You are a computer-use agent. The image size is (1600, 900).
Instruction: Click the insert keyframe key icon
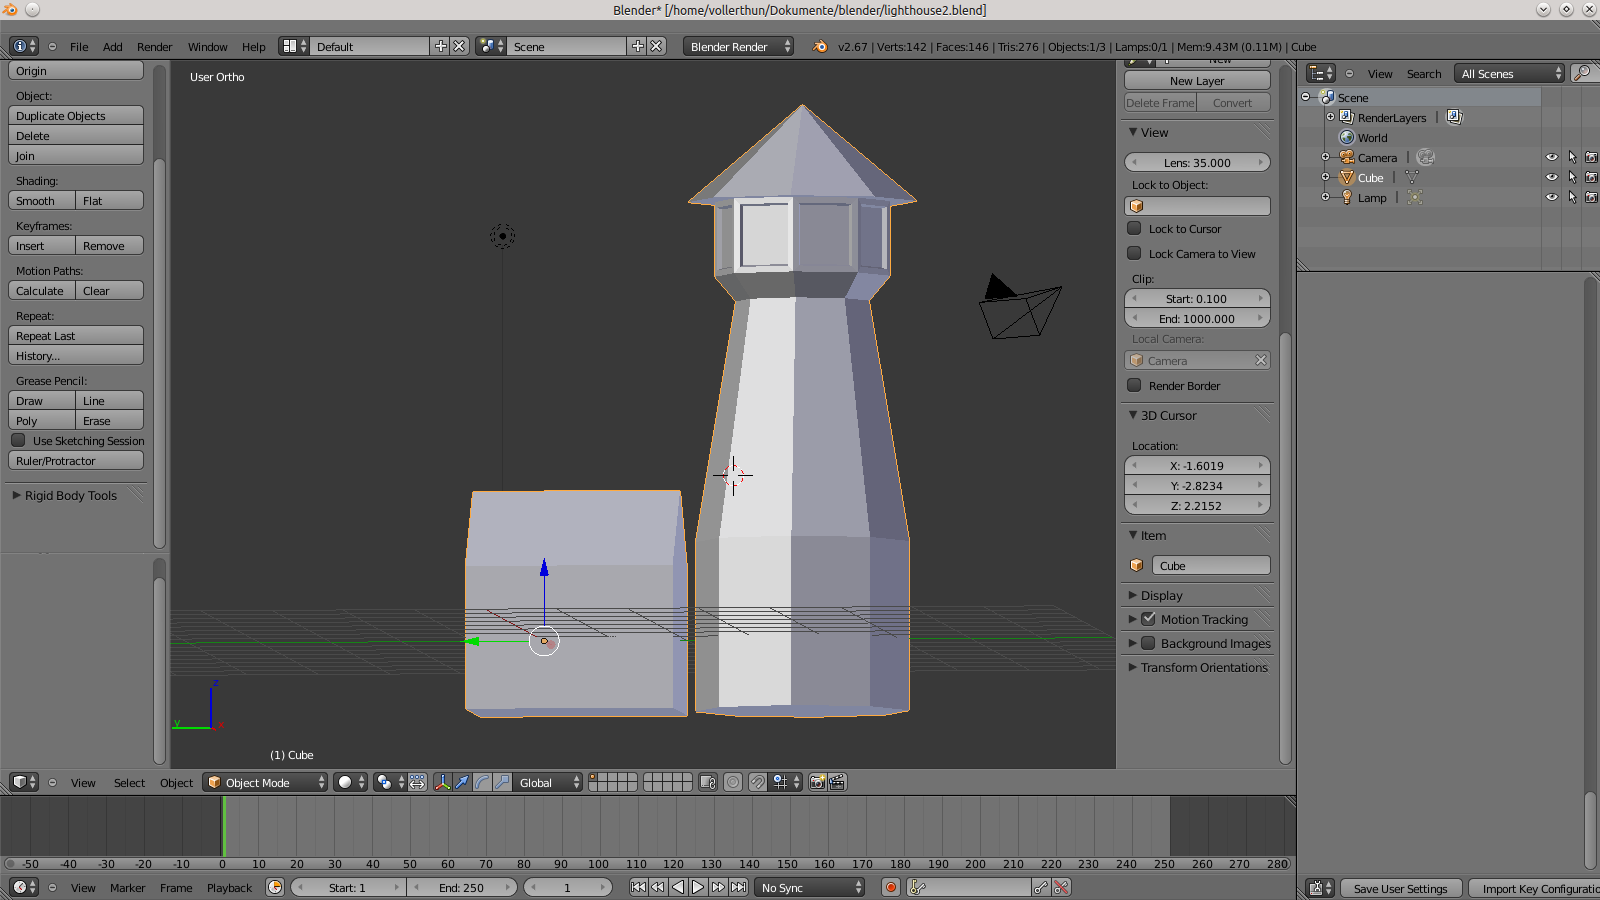(1041, 887)
